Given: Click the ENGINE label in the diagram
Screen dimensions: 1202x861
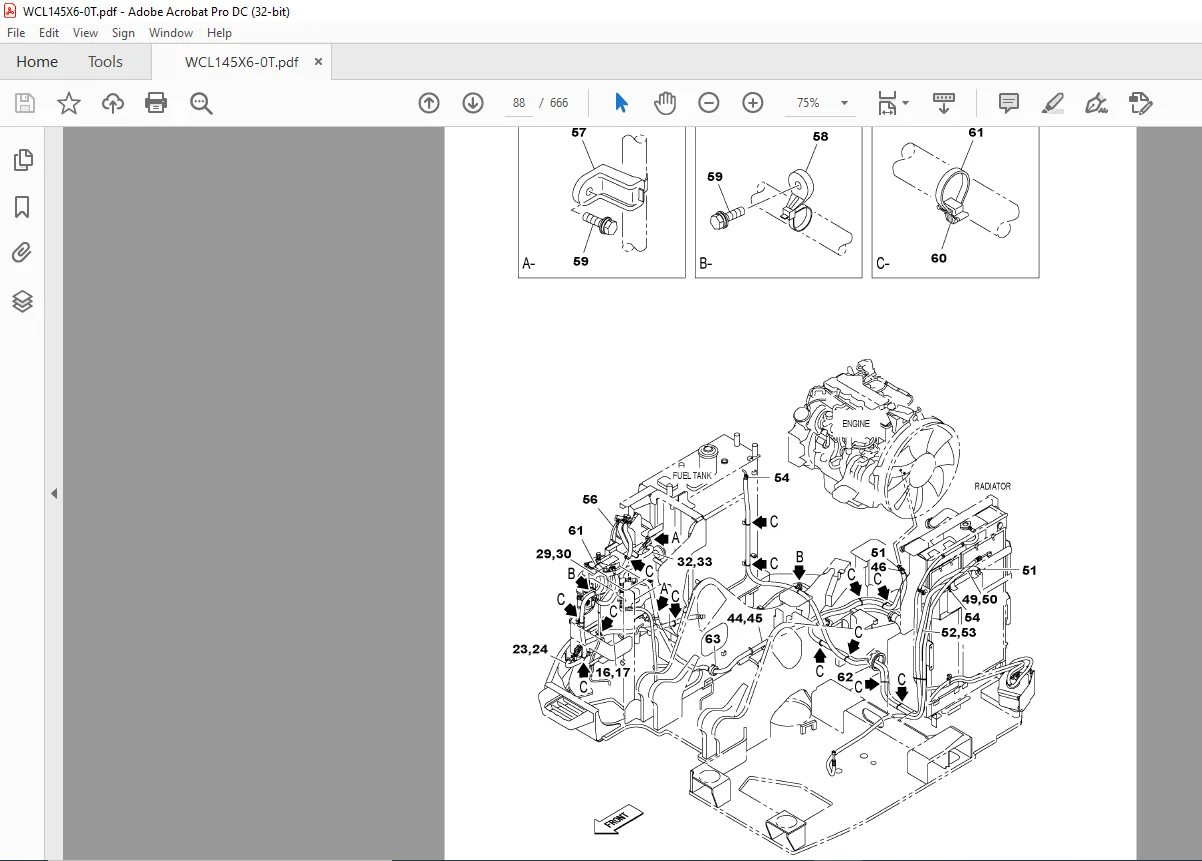Looking at the screenshot, I should pos(856,424).
